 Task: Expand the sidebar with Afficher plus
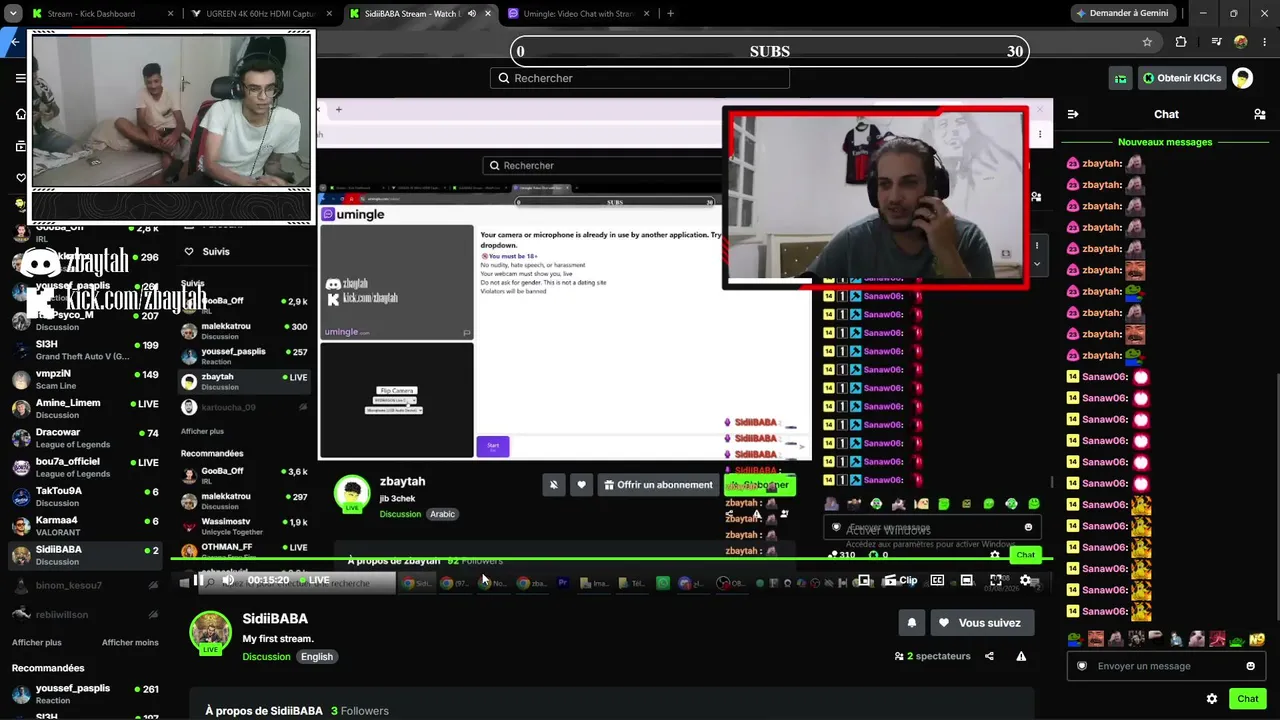(36, 642)
